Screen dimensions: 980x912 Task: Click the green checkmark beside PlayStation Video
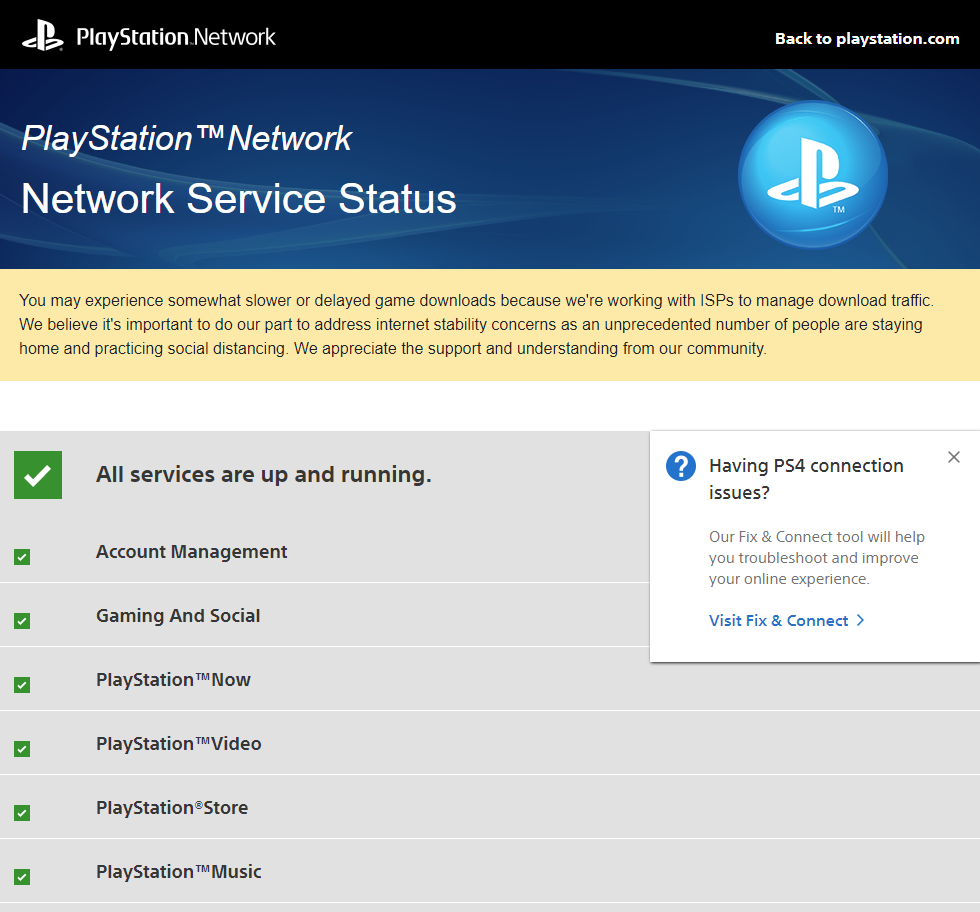coord(22,748)
